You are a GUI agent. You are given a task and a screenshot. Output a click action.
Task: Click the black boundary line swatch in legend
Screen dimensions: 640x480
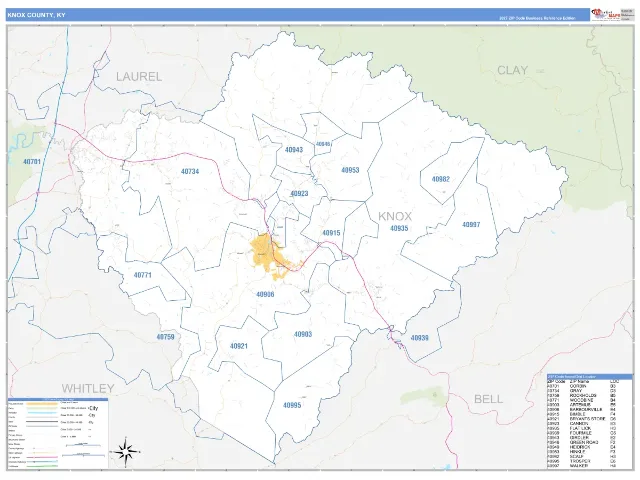42,422
